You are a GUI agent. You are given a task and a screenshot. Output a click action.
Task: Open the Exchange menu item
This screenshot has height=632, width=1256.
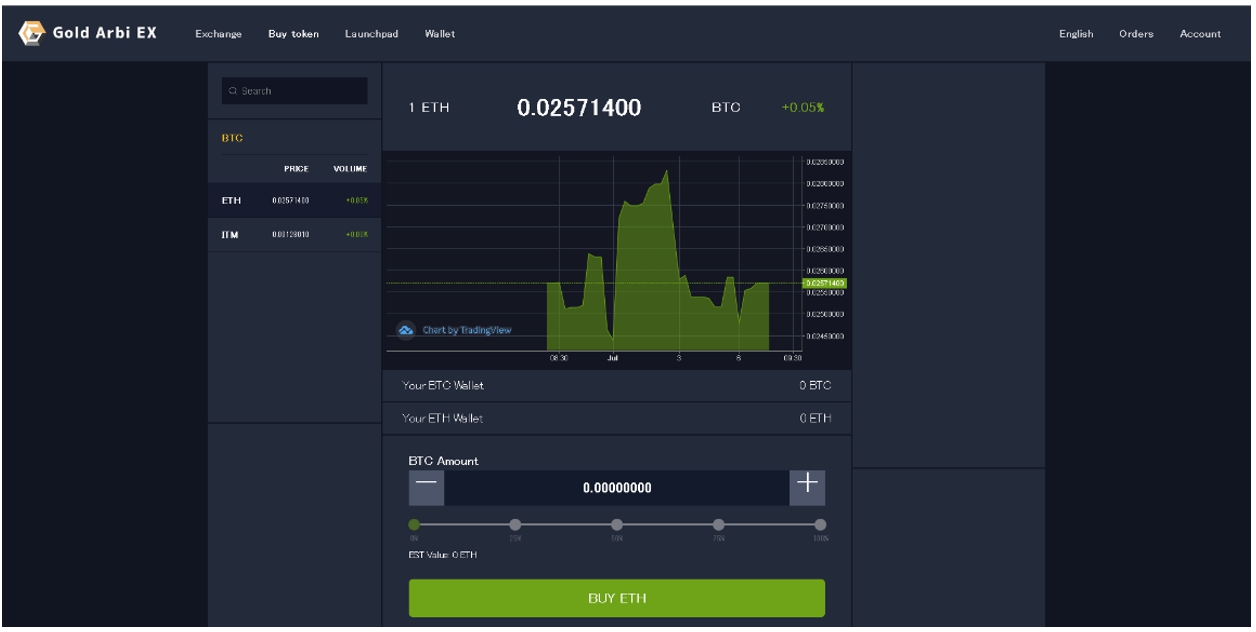[x=218, y=34]
